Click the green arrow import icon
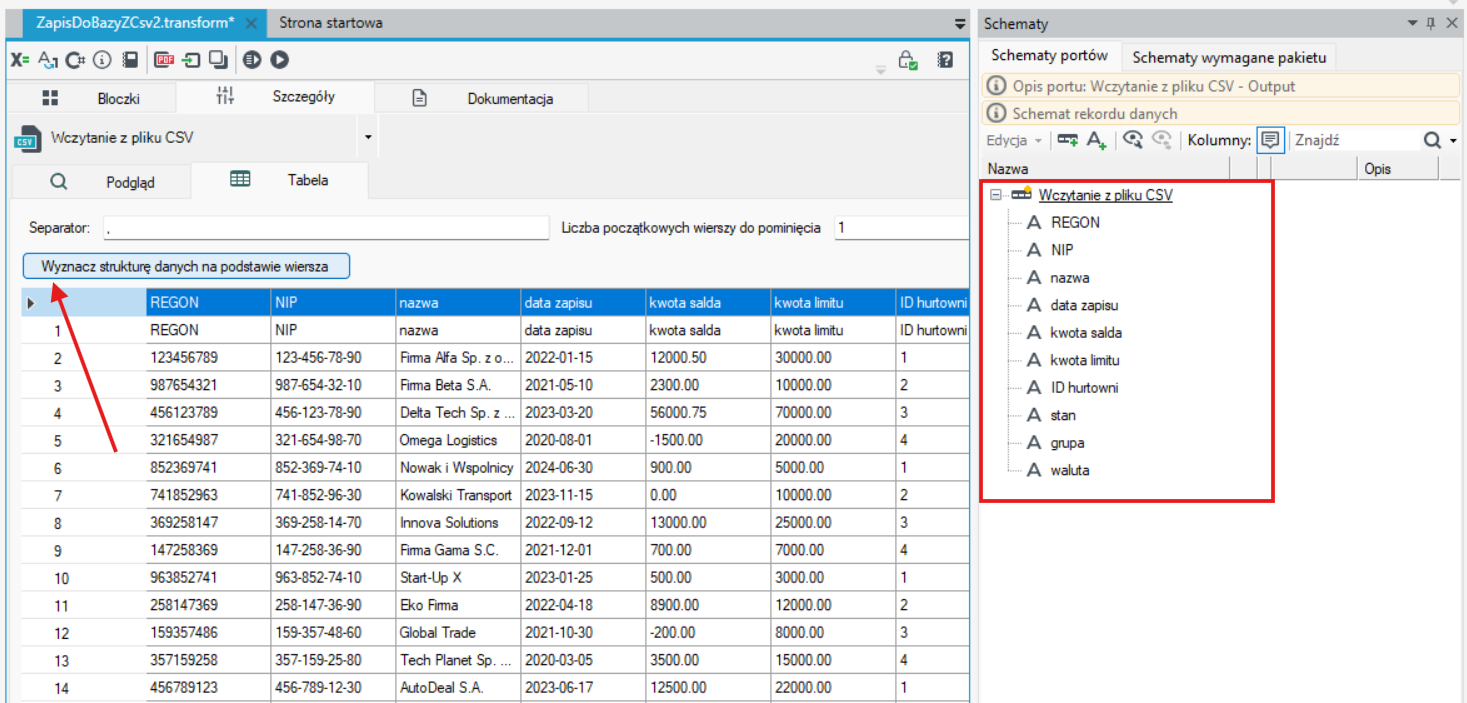Image resolution: width=1467 pixels, height=703 pixels. click(191, 60)
